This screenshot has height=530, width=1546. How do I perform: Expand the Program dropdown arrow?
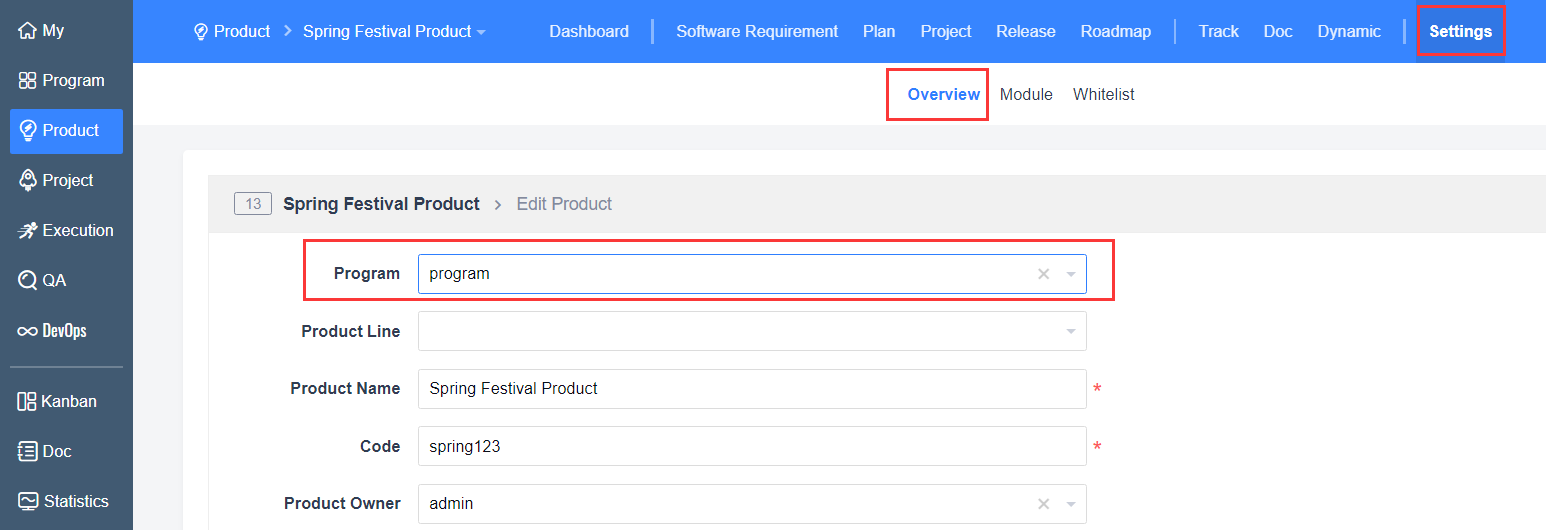pyautogui.click(x=1070, y=274)
